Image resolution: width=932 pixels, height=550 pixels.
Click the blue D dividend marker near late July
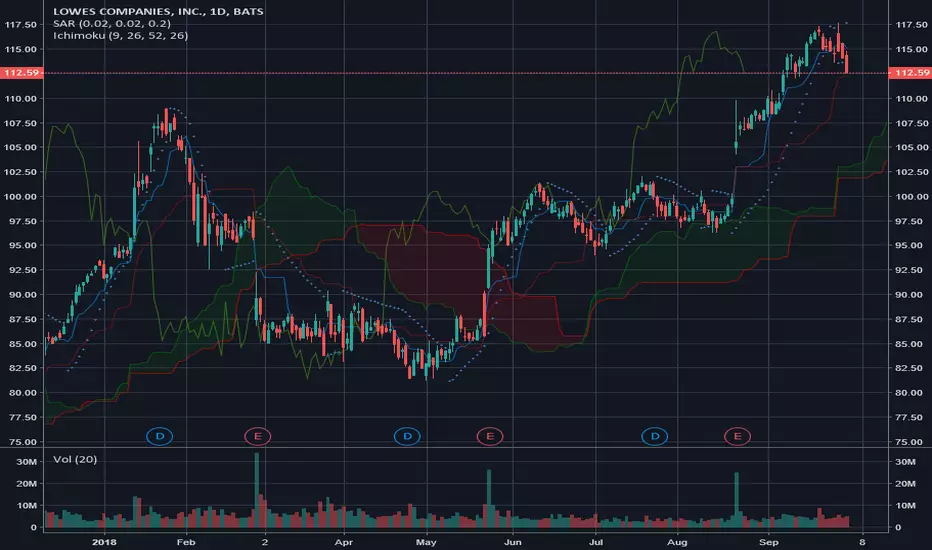point(654,436)
